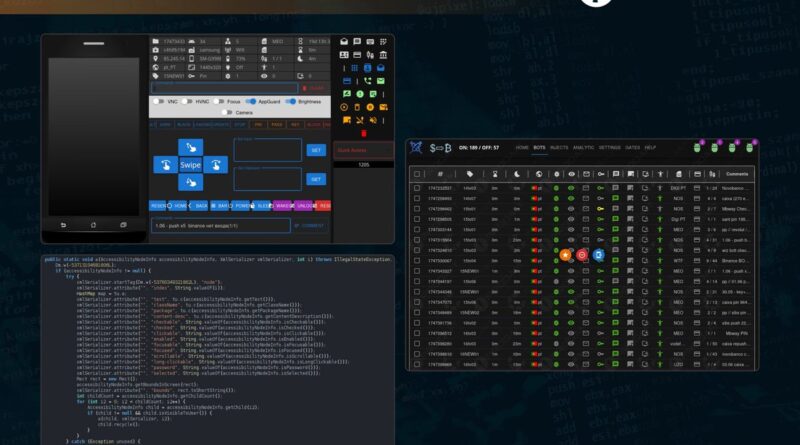The height and width of the screenshot is (445, 800).
Task: Click the blue HOME button under swipe pad
Action: click(x=179, y=206)
